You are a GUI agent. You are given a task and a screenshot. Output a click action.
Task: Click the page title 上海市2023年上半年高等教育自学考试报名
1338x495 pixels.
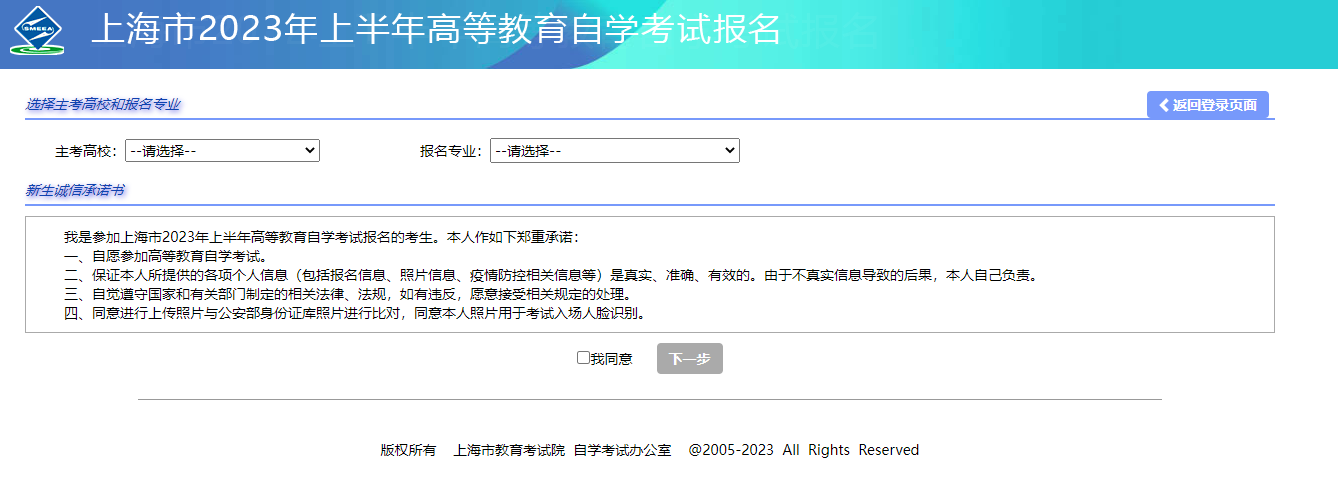click(x=435, y=30)
